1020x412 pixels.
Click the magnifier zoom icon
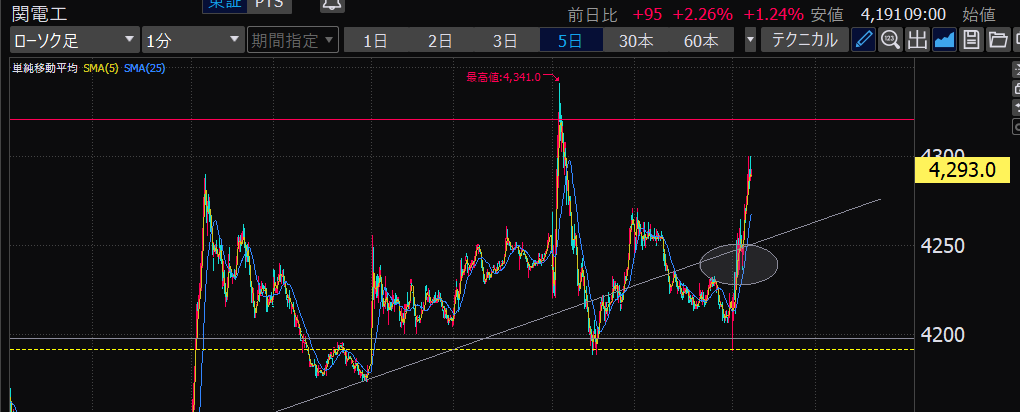point(890,41)
